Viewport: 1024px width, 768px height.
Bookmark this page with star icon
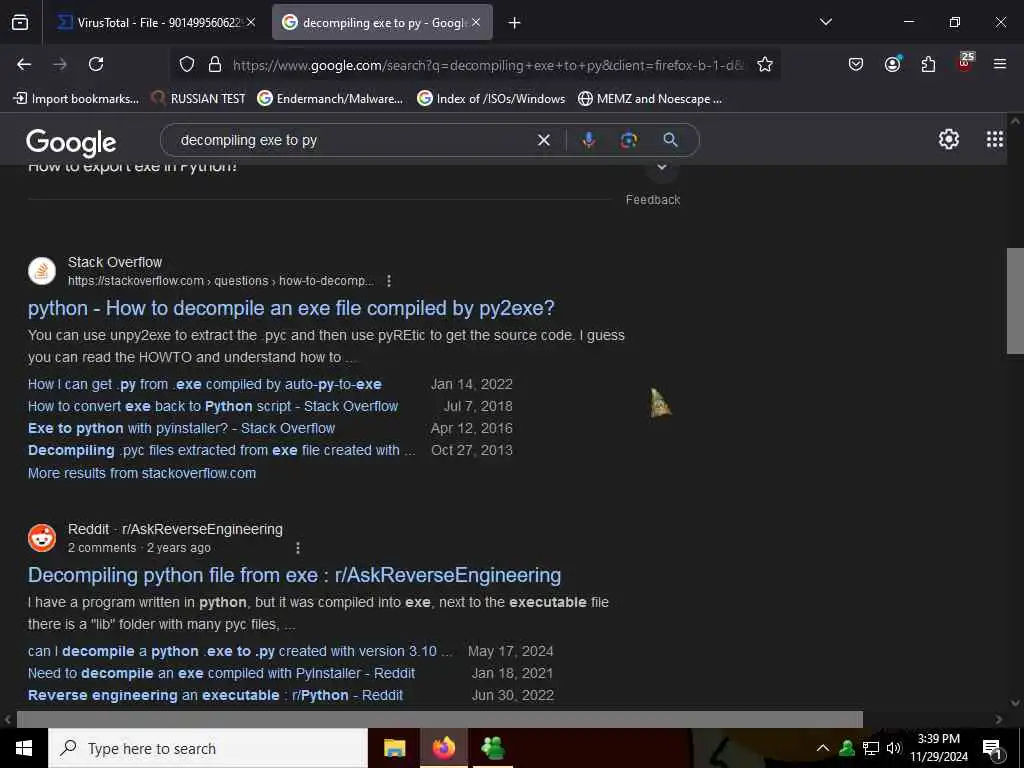[765, 65]
